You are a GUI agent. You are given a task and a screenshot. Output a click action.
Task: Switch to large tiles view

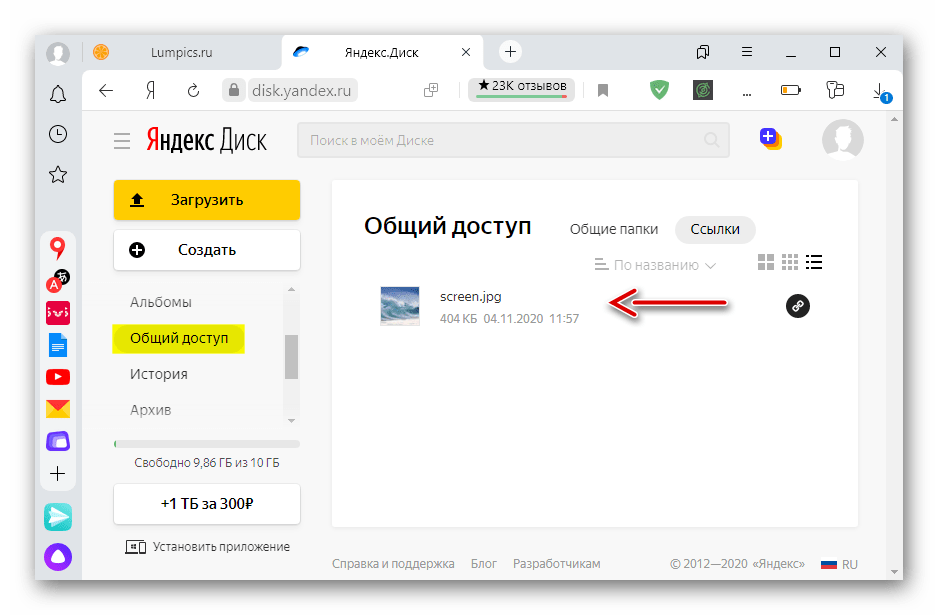[x=766, y=262]
